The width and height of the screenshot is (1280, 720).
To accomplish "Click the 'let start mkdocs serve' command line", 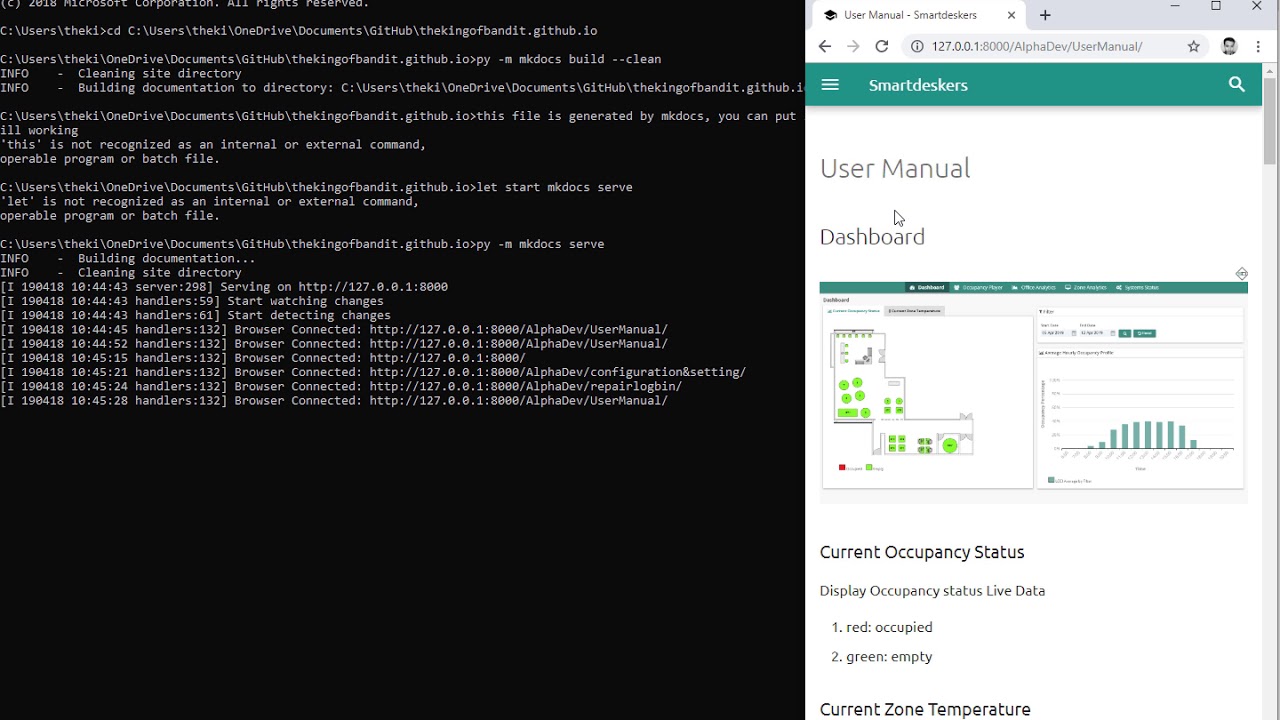I will pos(316,187).
